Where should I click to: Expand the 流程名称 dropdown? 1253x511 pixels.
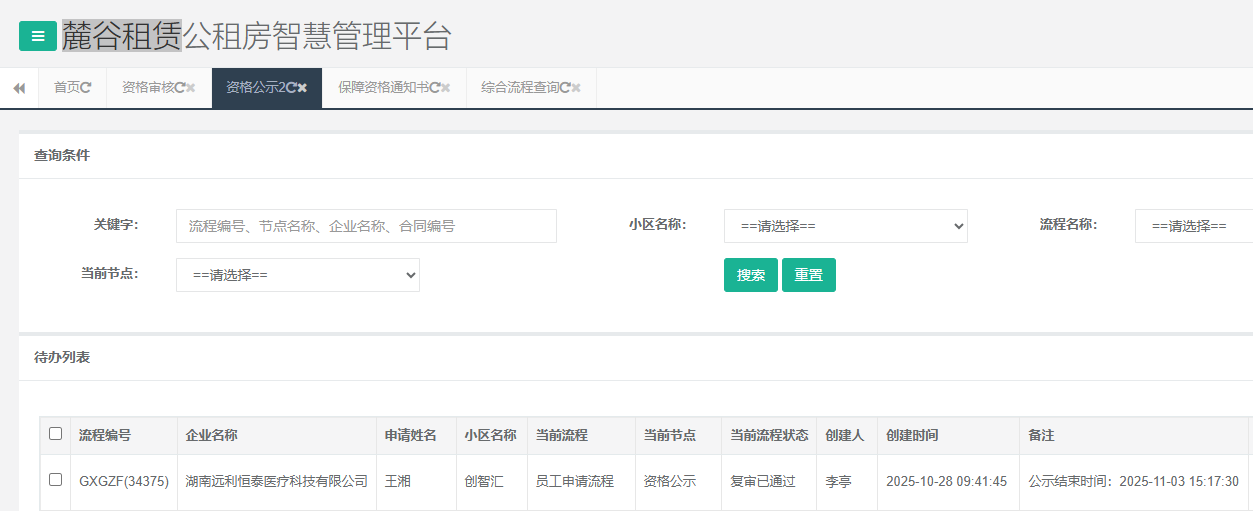click(x=1192, y=226)
